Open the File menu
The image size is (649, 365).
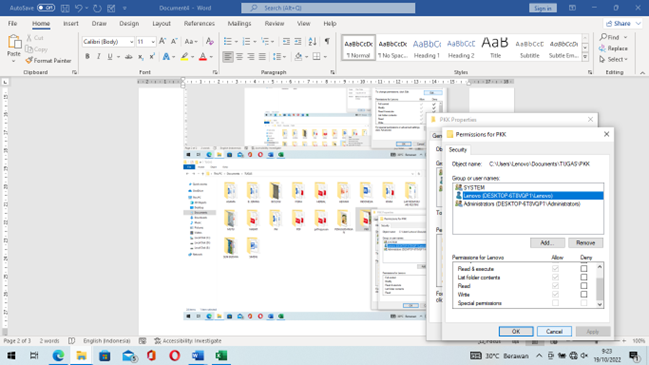click(x=12, y=24)
